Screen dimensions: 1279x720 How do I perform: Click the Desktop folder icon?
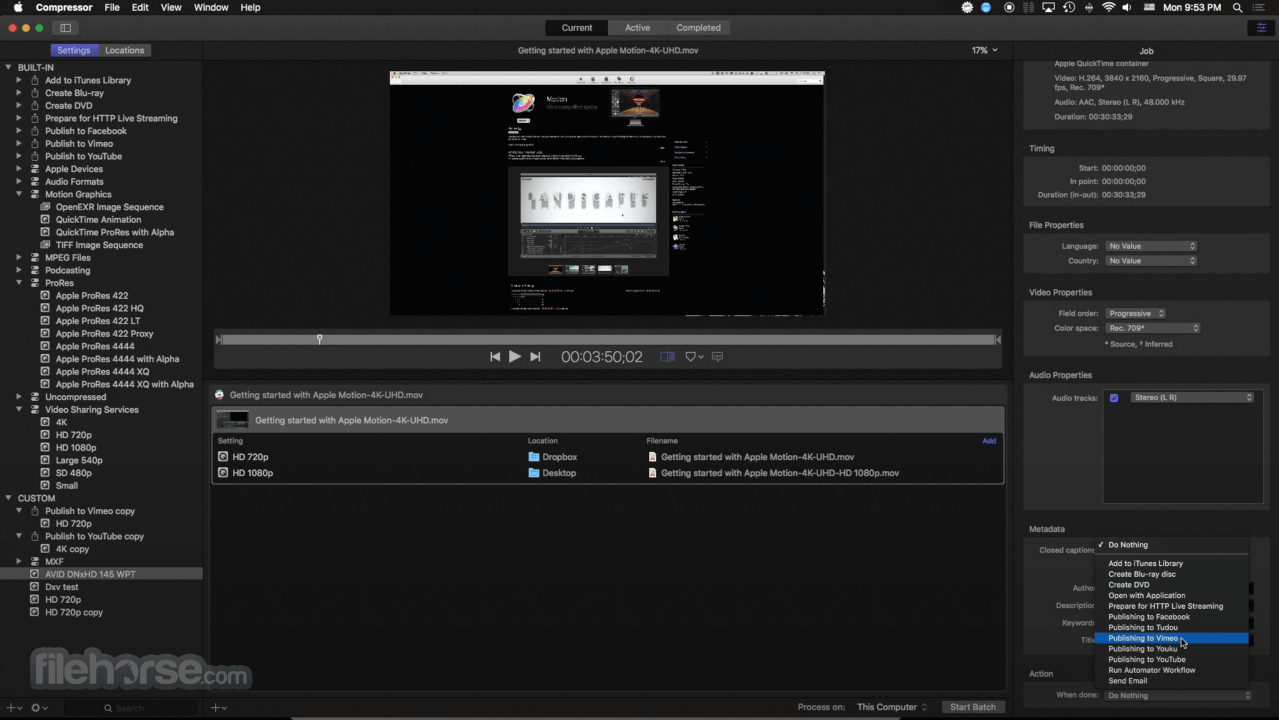tap(534, 473)
